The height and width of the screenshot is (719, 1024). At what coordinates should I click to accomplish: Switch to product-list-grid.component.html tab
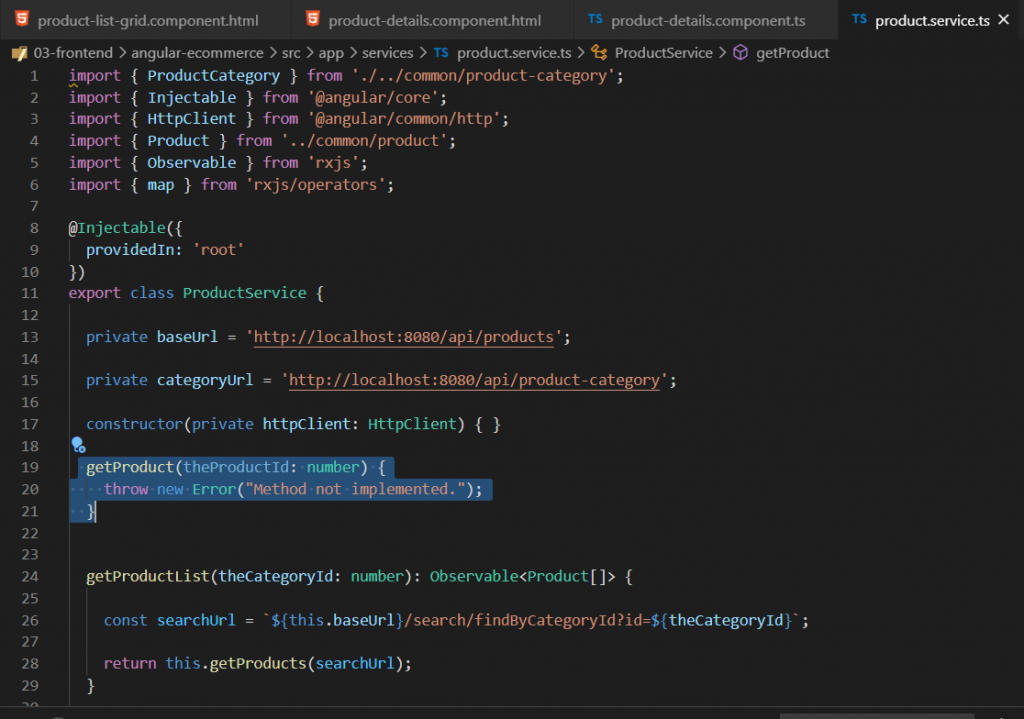point(148,20)
